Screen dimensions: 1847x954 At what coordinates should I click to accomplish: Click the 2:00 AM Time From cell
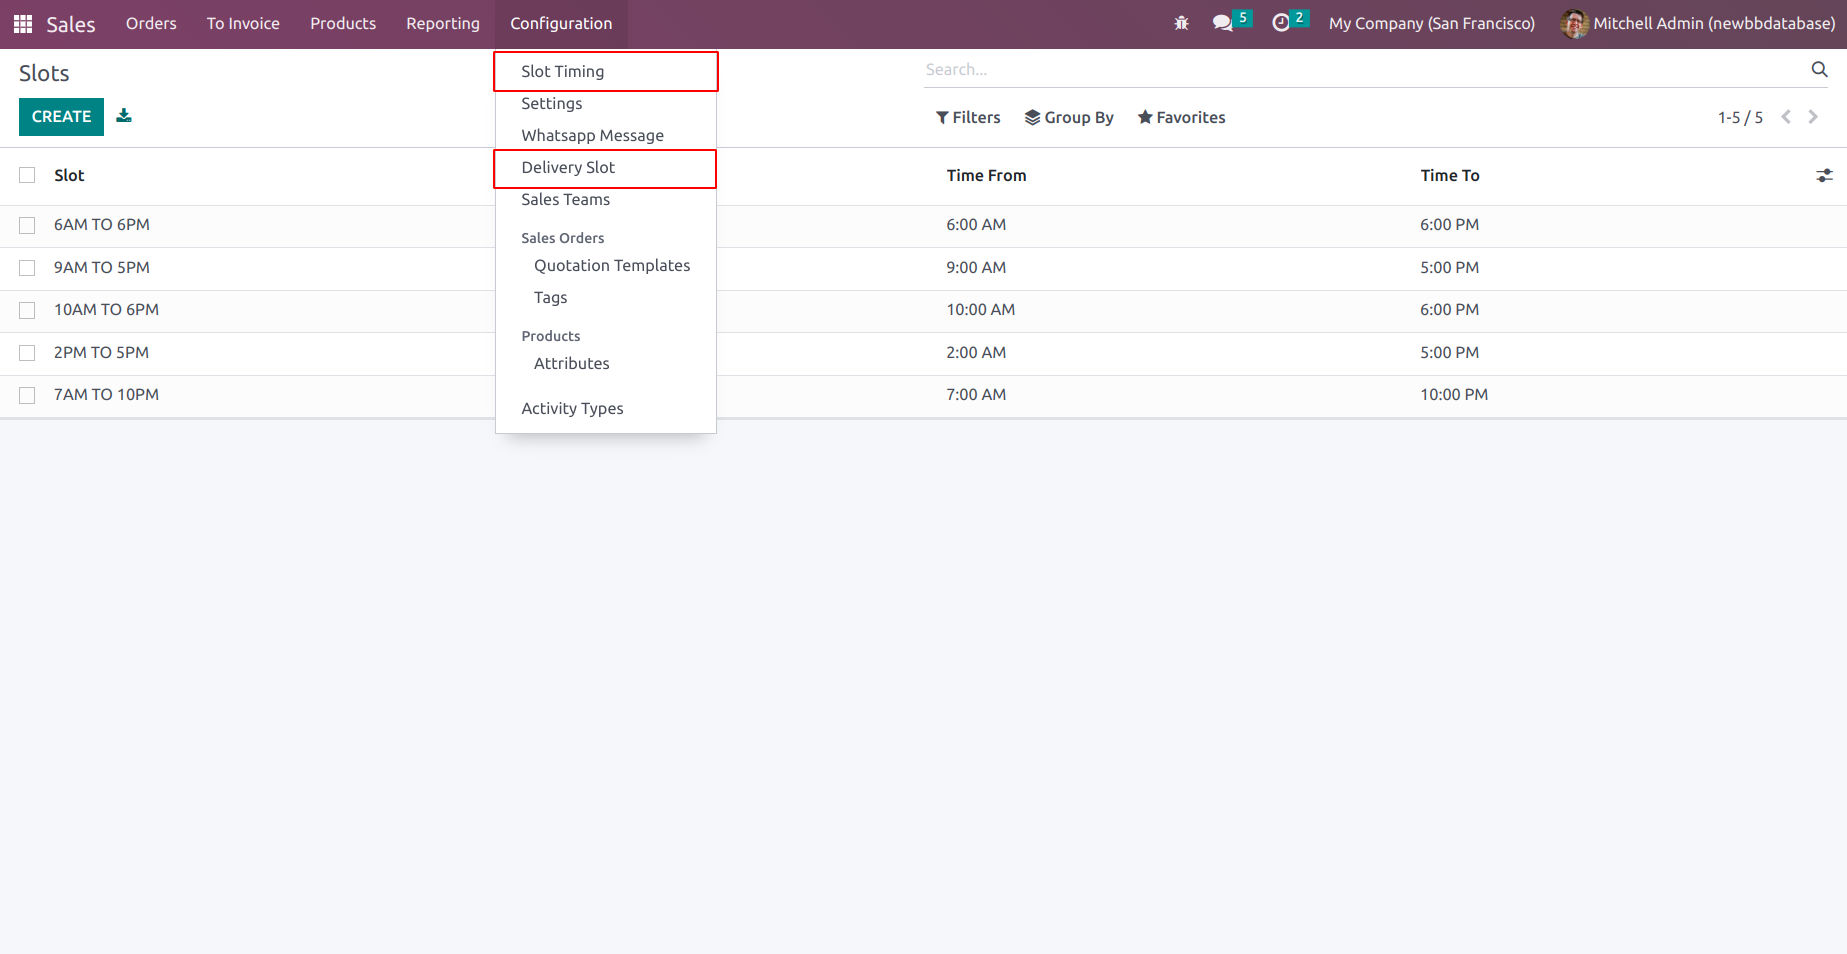pos(976,353)
